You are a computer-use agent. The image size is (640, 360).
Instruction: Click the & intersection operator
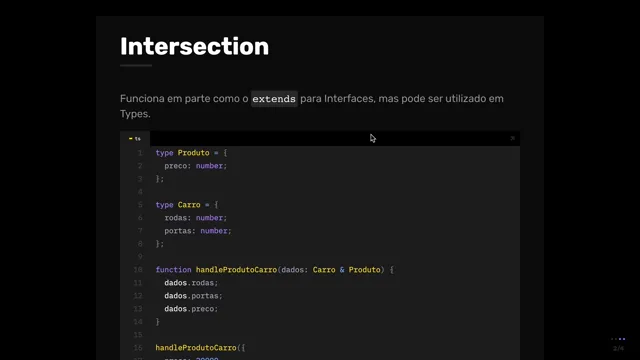(x=342, y=270)
